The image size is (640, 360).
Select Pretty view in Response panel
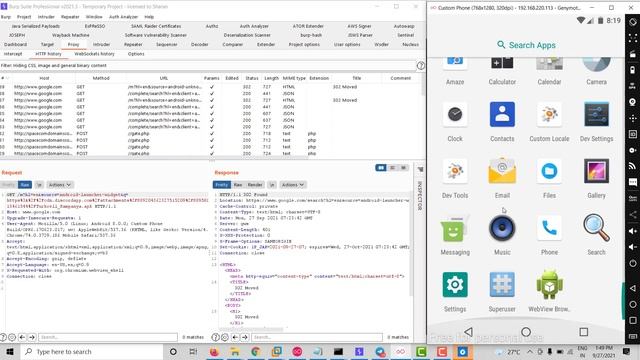(x=222, y=185)
